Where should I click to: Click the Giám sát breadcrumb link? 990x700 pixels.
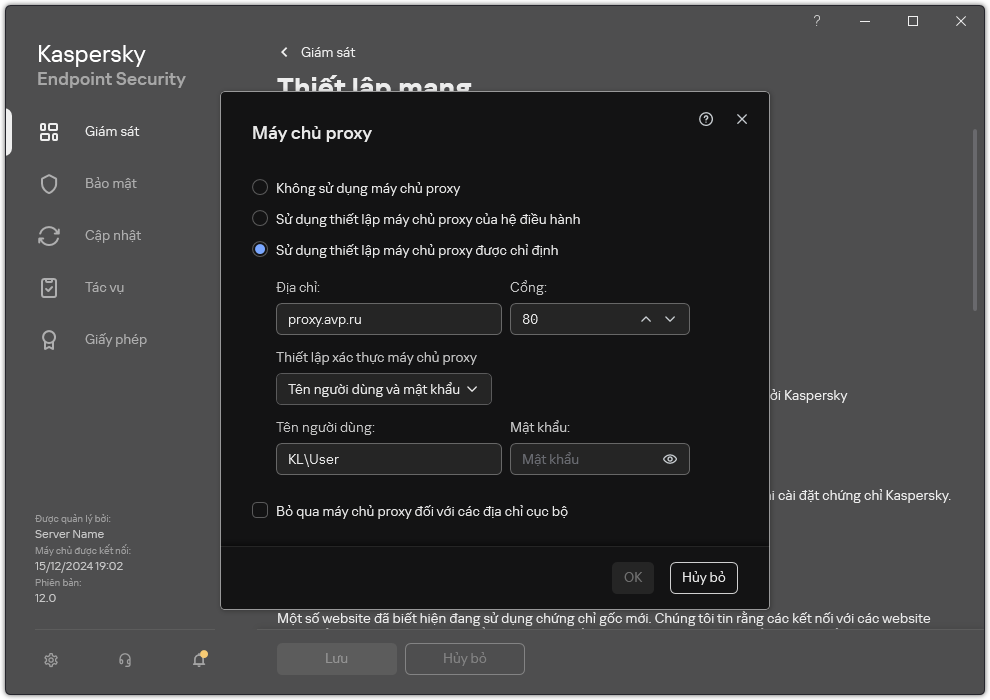pyautogui.click(x=328, y=52)
